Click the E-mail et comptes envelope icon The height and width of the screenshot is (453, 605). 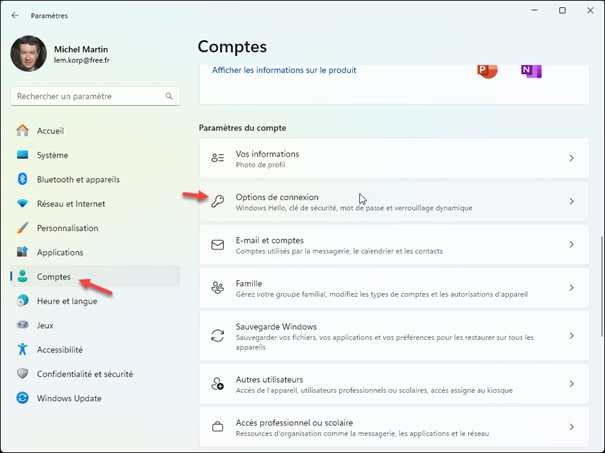[x=217, y=244]
